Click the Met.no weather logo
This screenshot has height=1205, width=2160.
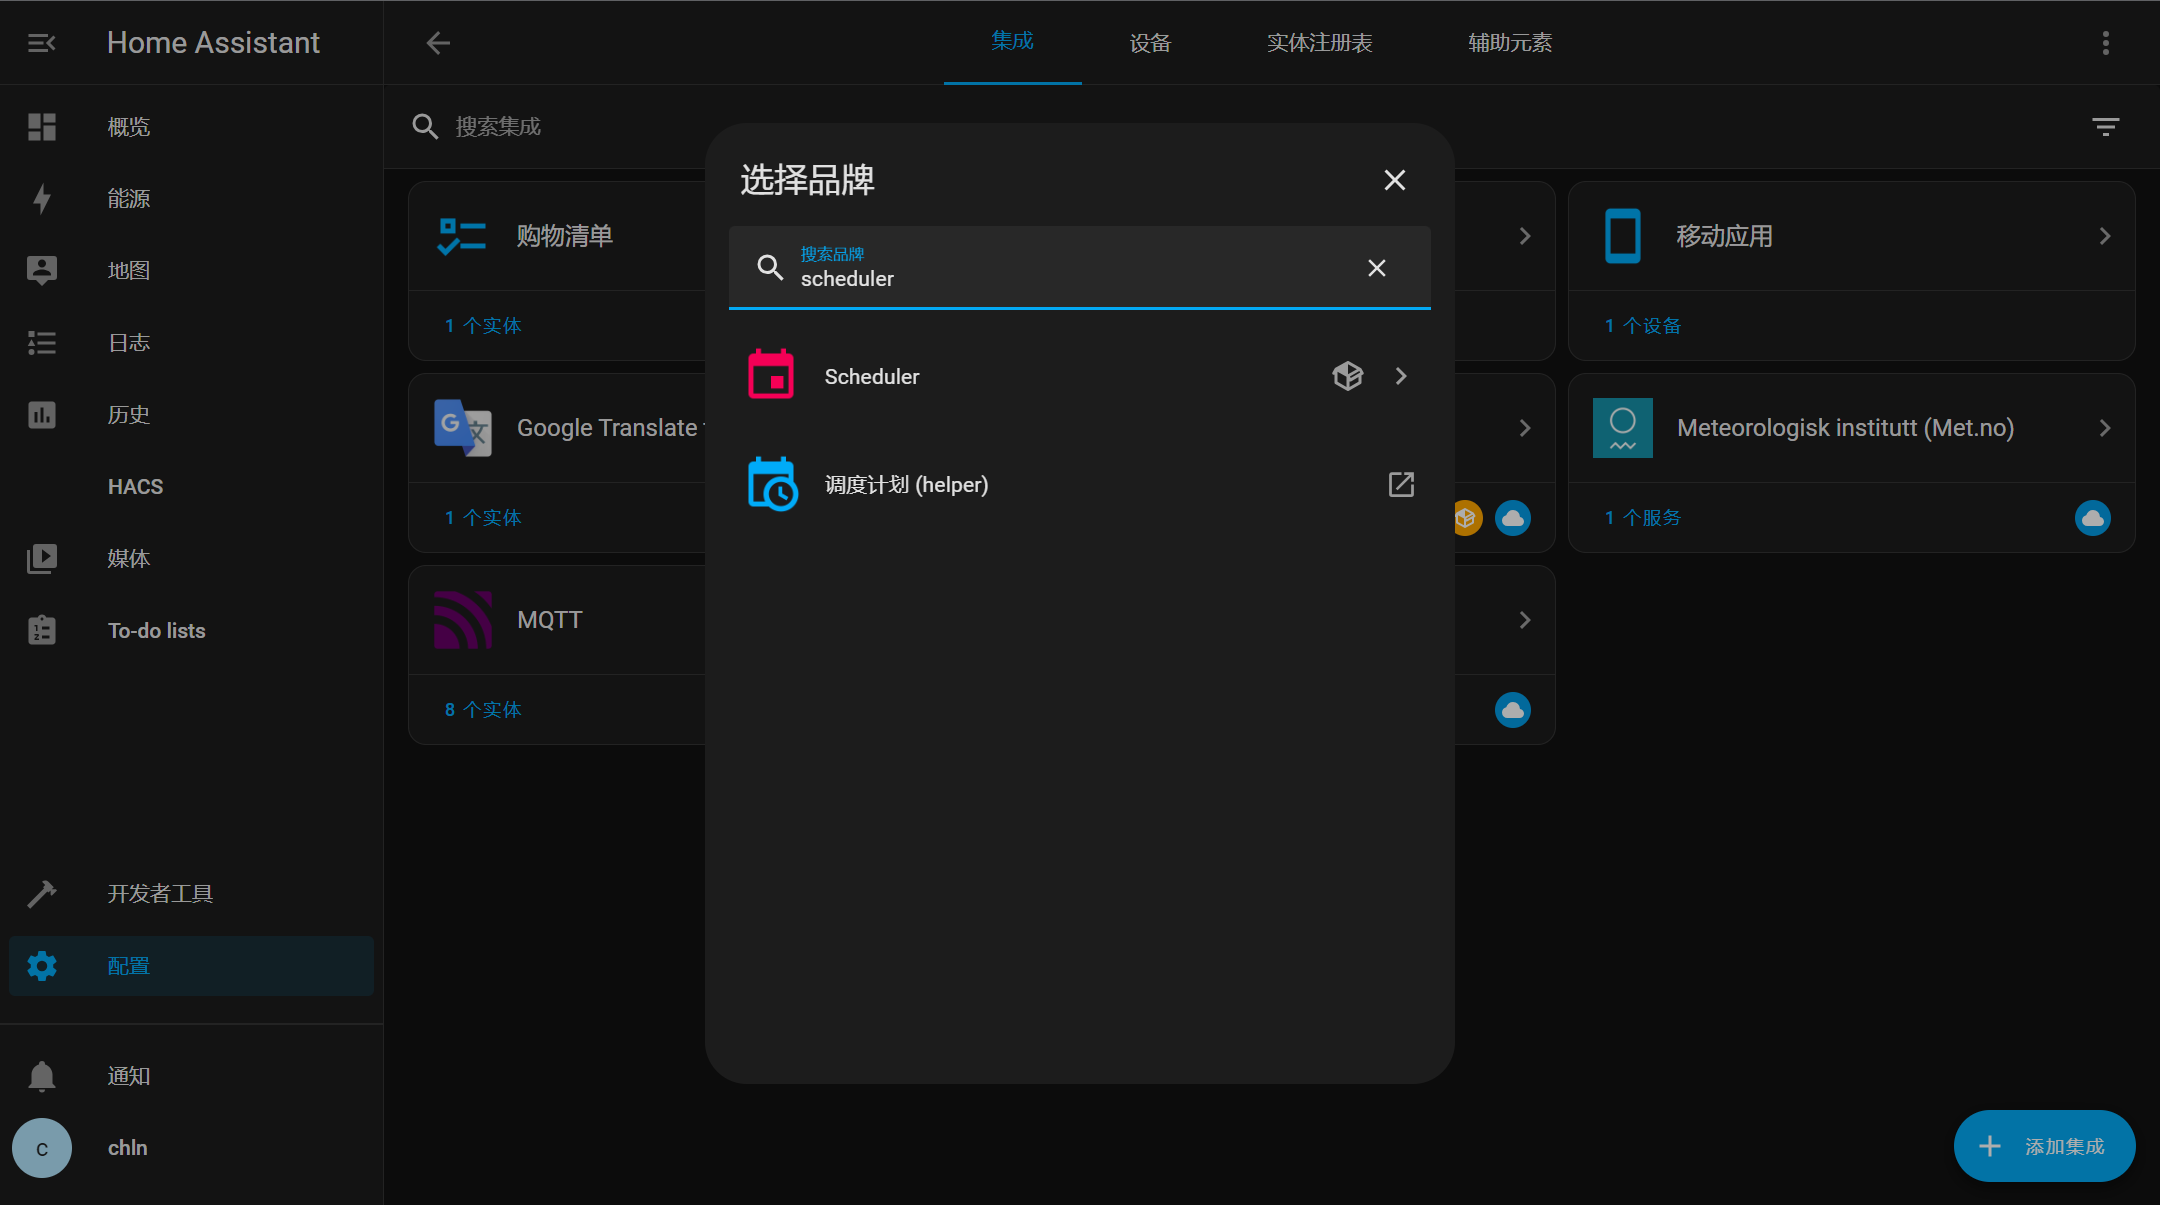[x=1622, y=428]
